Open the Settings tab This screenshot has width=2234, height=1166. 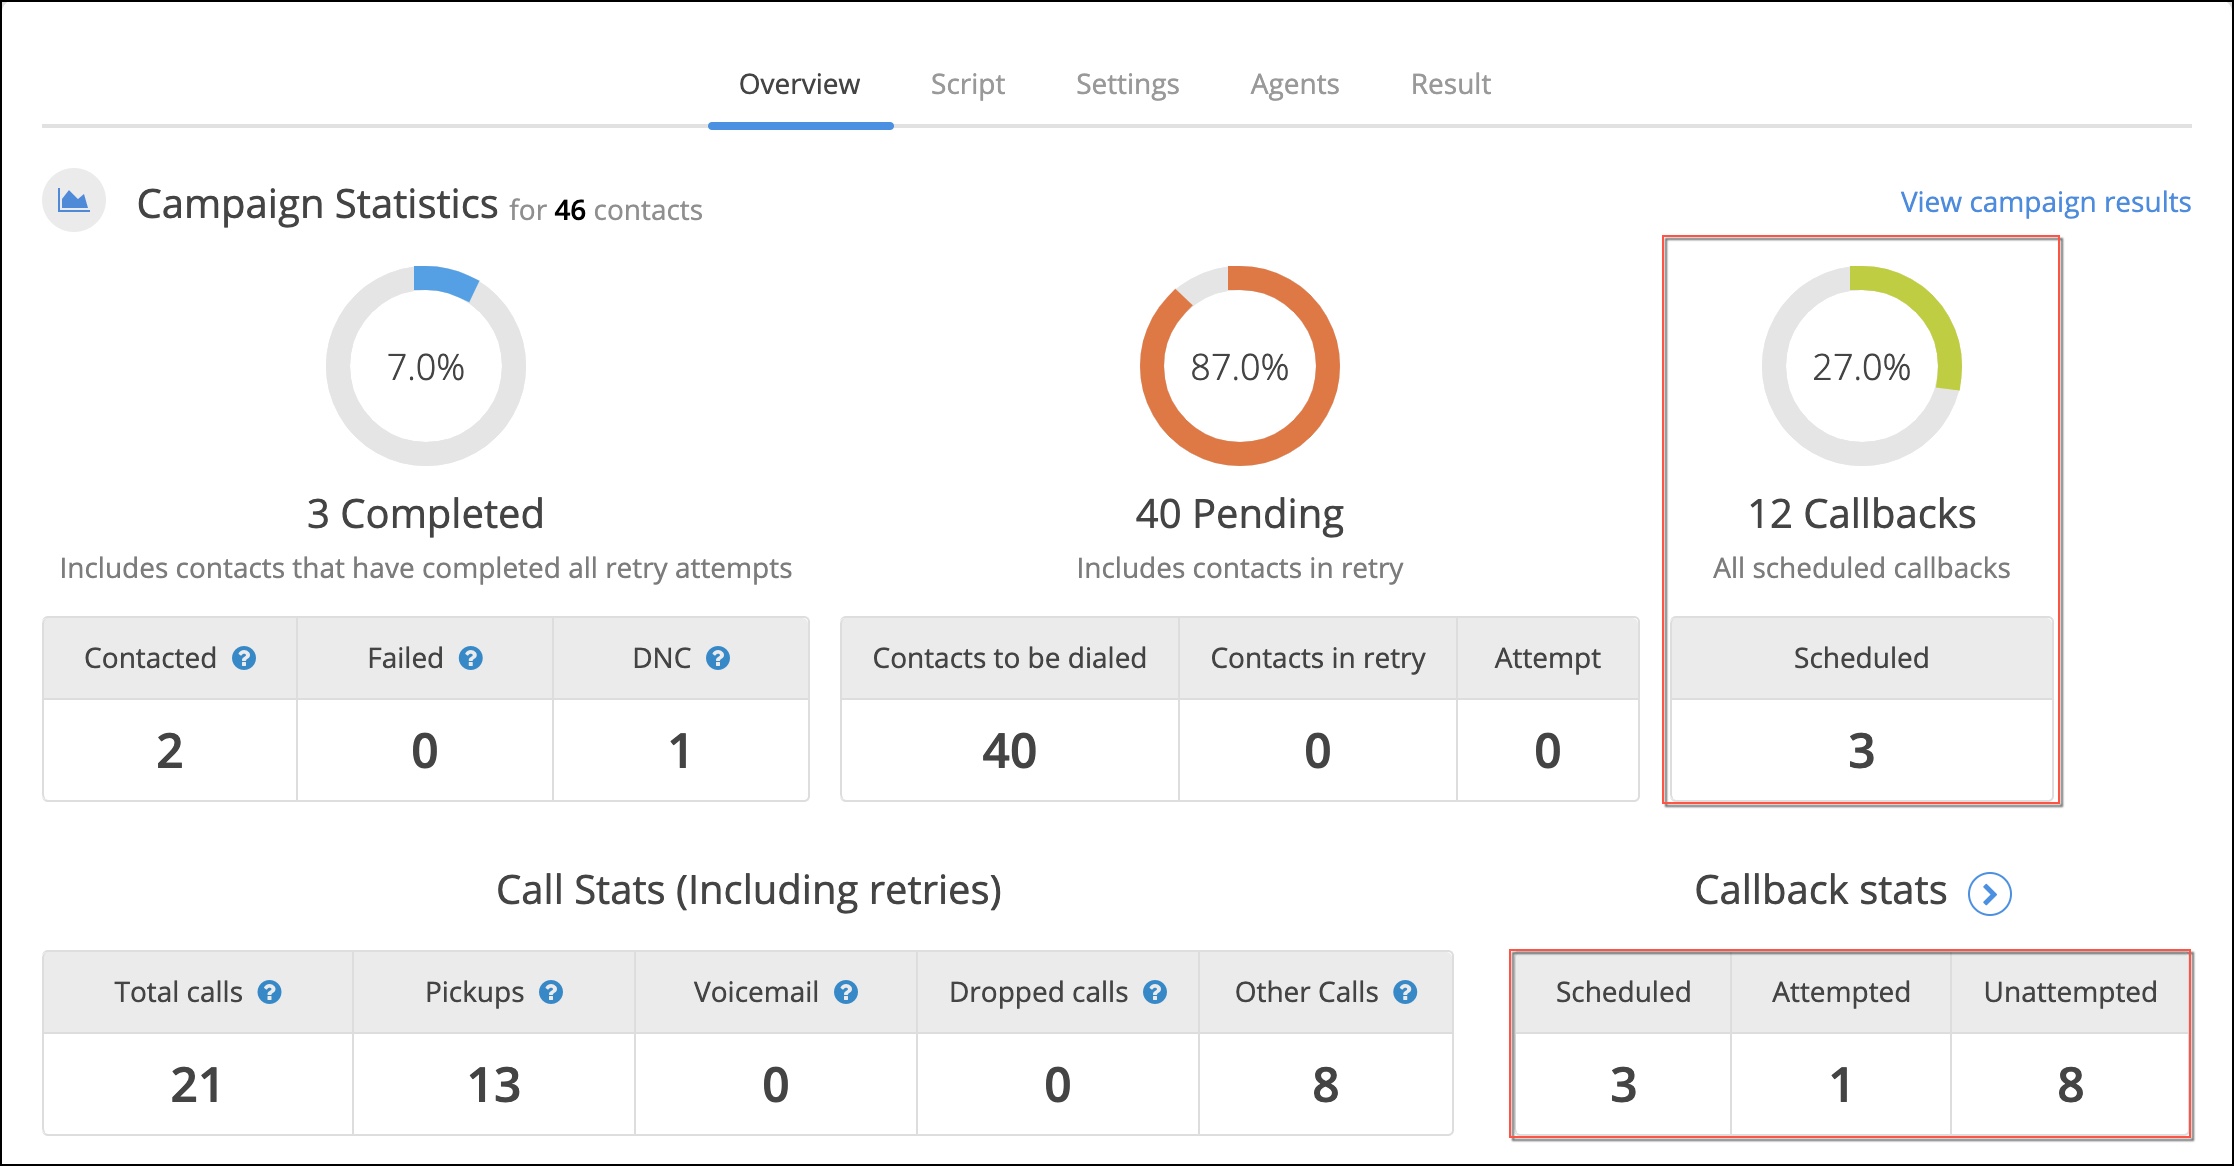click(1127, 84)
